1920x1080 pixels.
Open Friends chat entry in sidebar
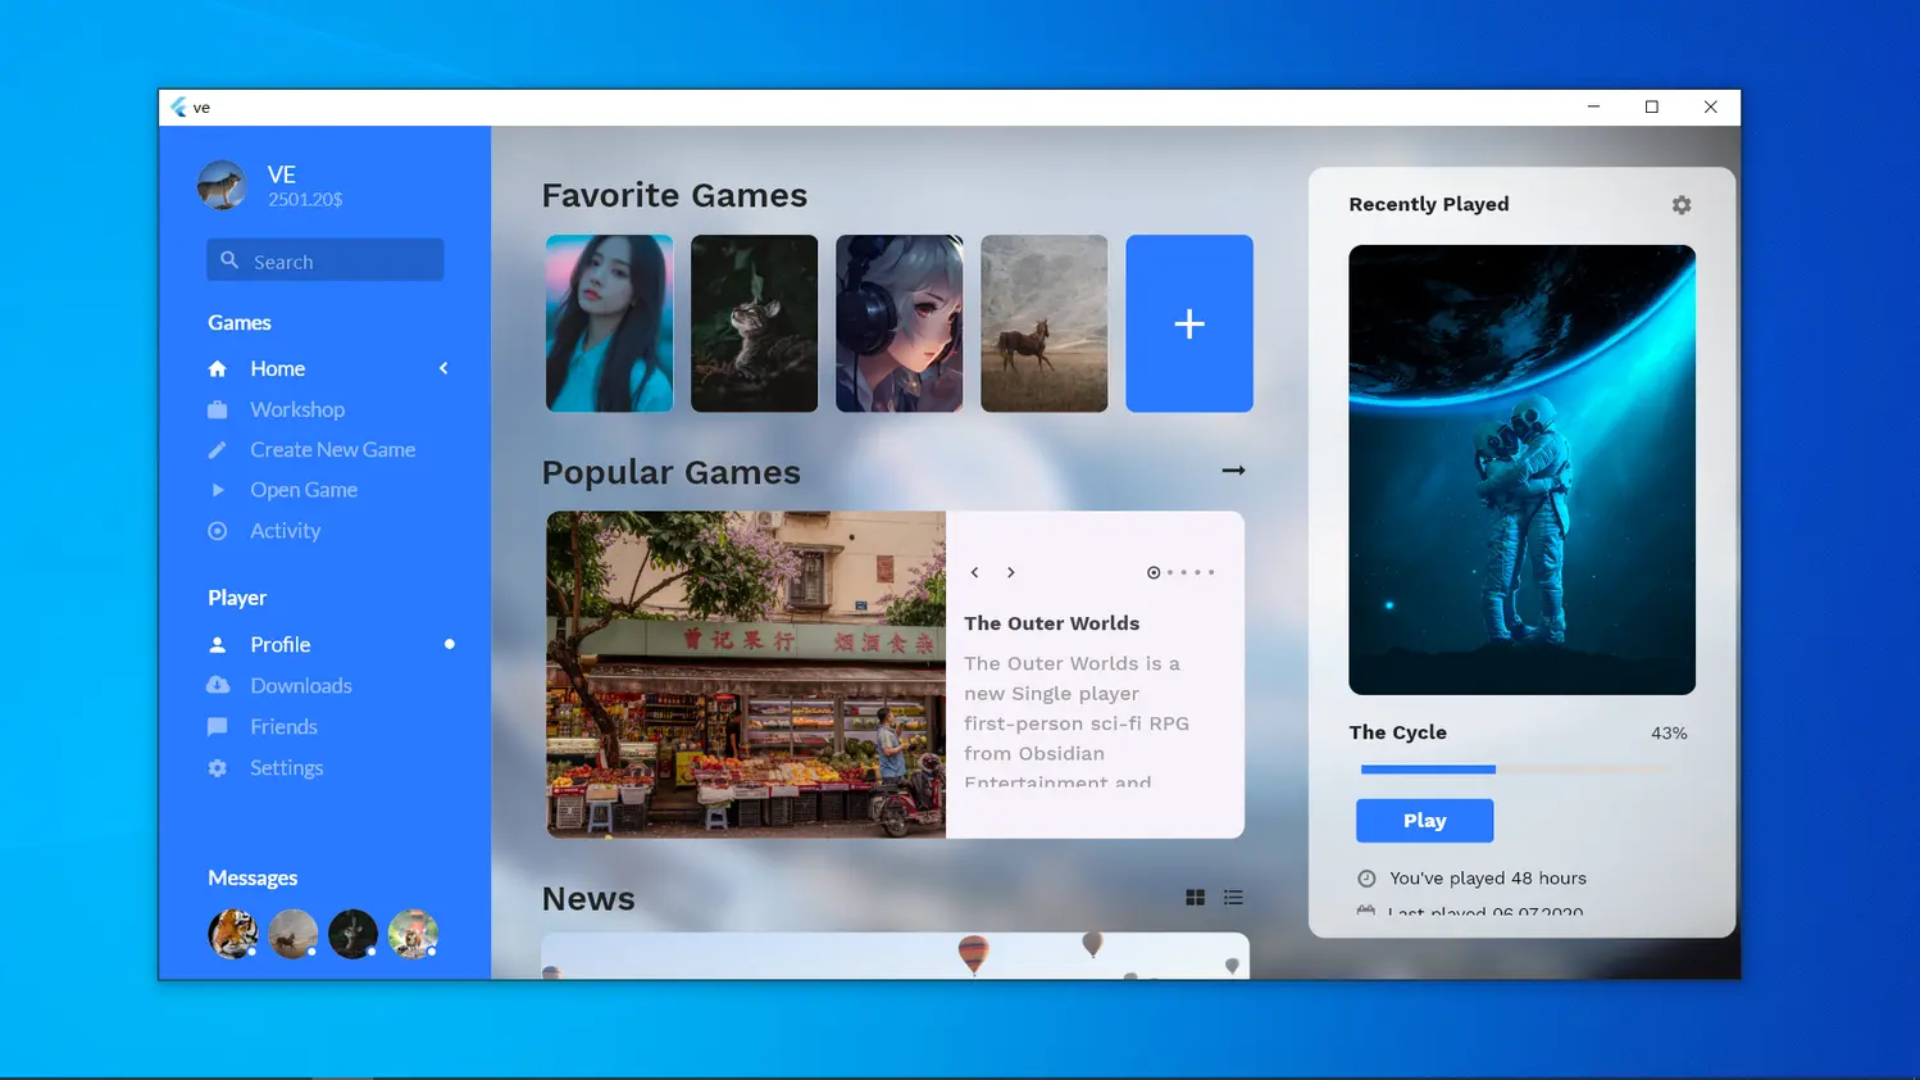(x=283, y=727)
